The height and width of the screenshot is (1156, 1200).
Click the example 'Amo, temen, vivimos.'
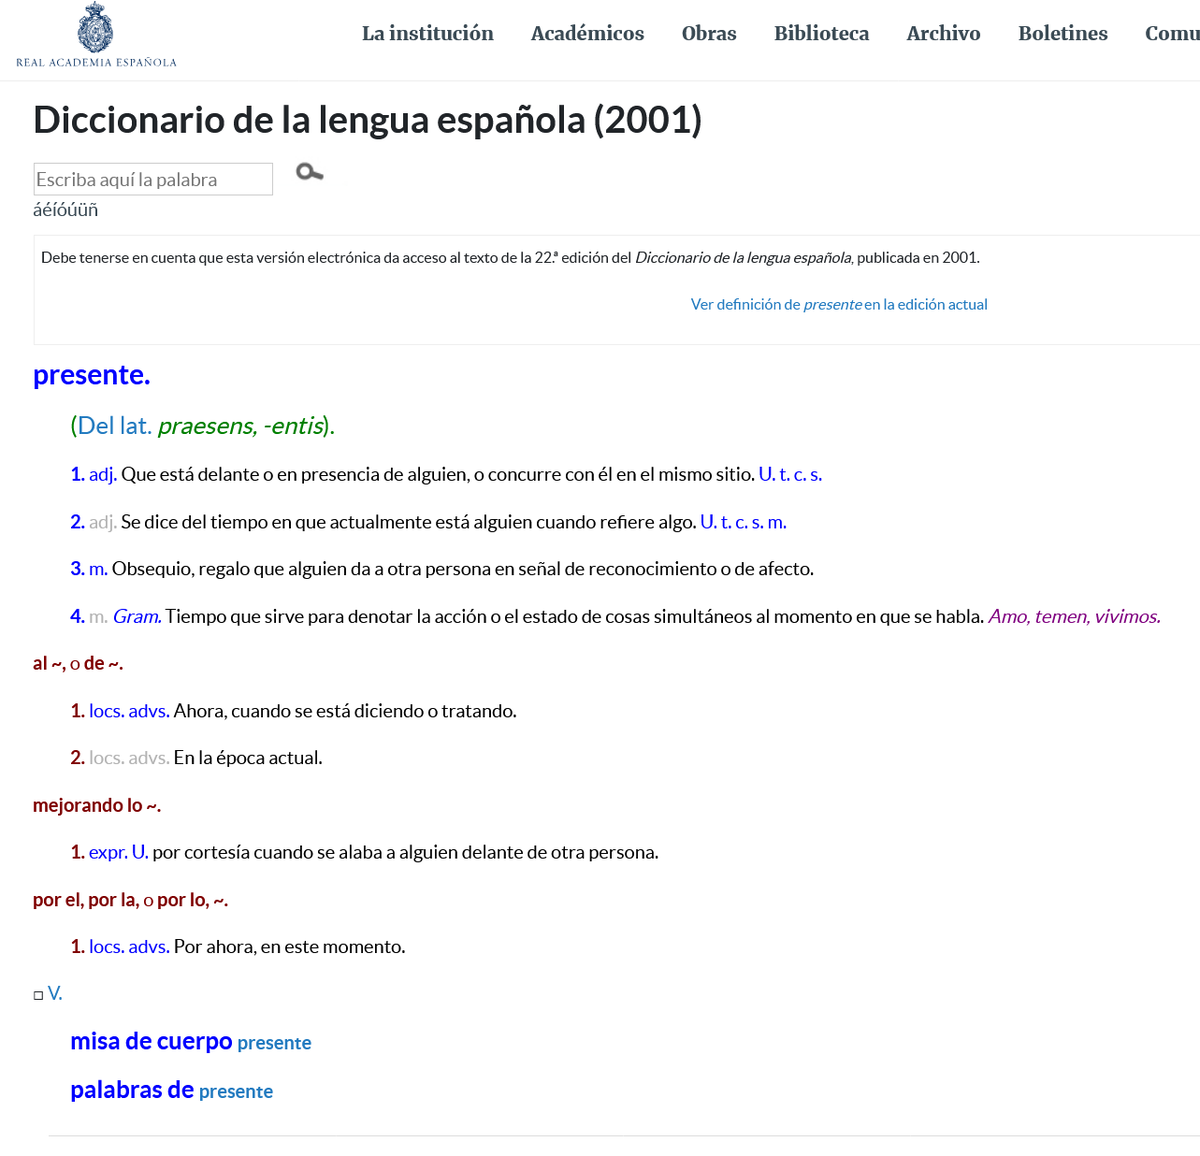coord(1074,616)
